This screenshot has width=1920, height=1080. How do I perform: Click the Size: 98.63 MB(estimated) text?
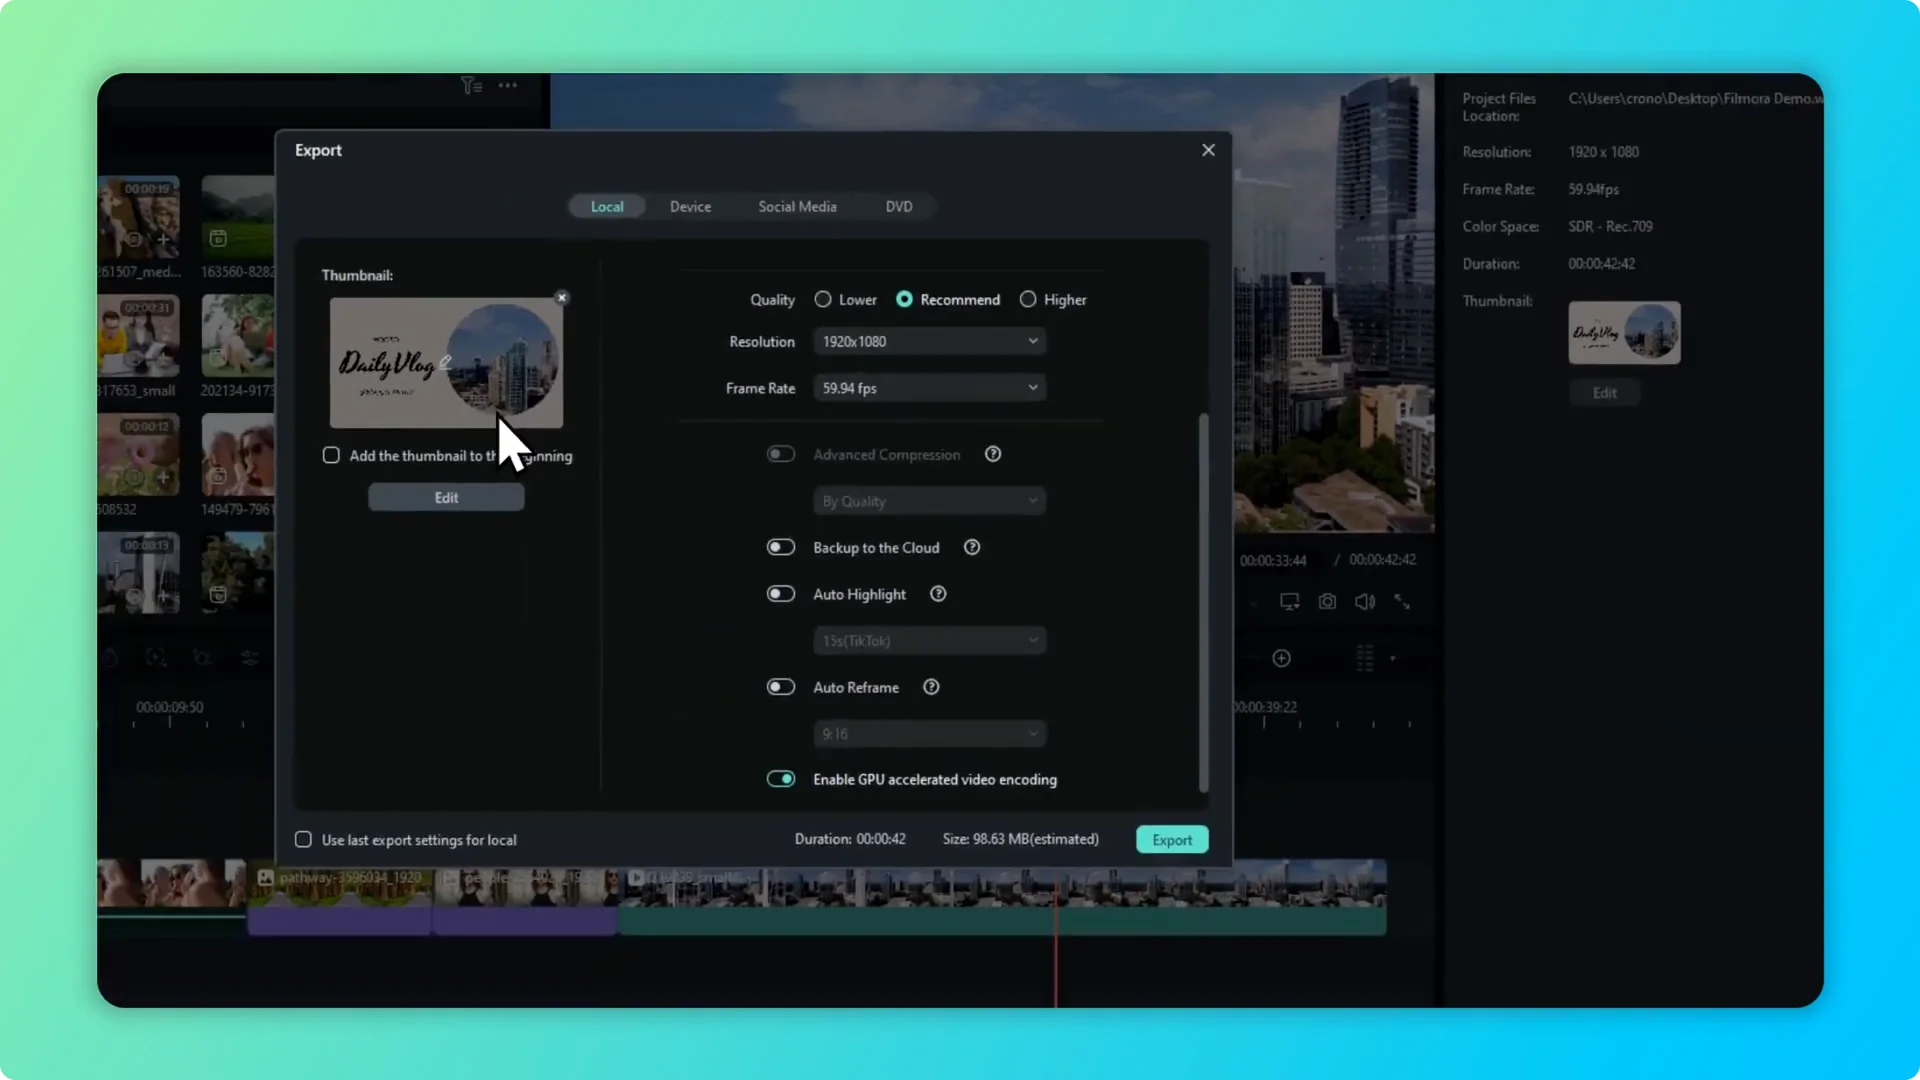tap(1020, 839)
